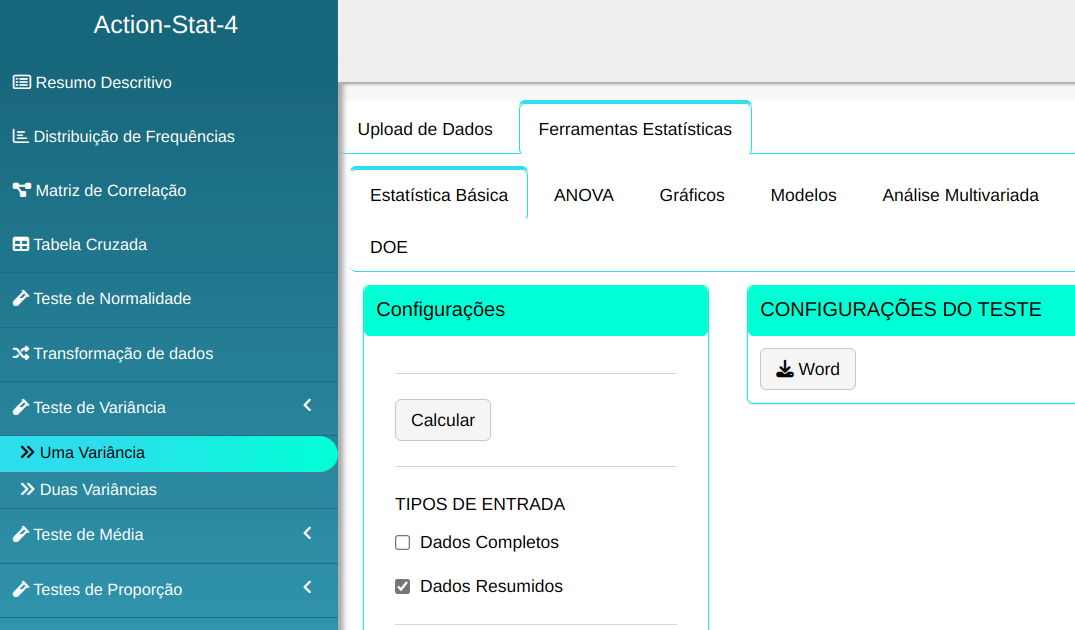
Task: Collapse the Teste de Variância chevron
Action: tap(307, 405)
